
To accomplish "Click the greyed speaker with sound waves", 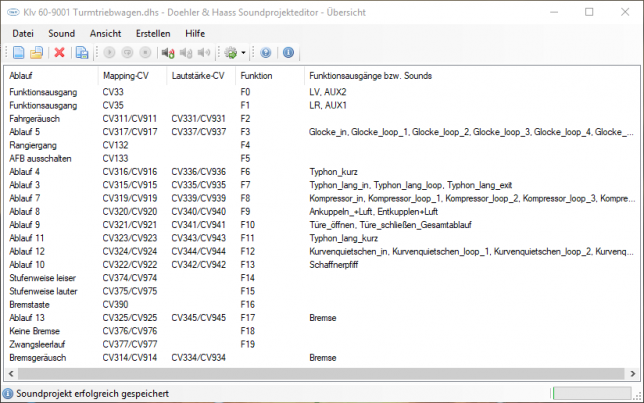I will [x=204, y=53].
